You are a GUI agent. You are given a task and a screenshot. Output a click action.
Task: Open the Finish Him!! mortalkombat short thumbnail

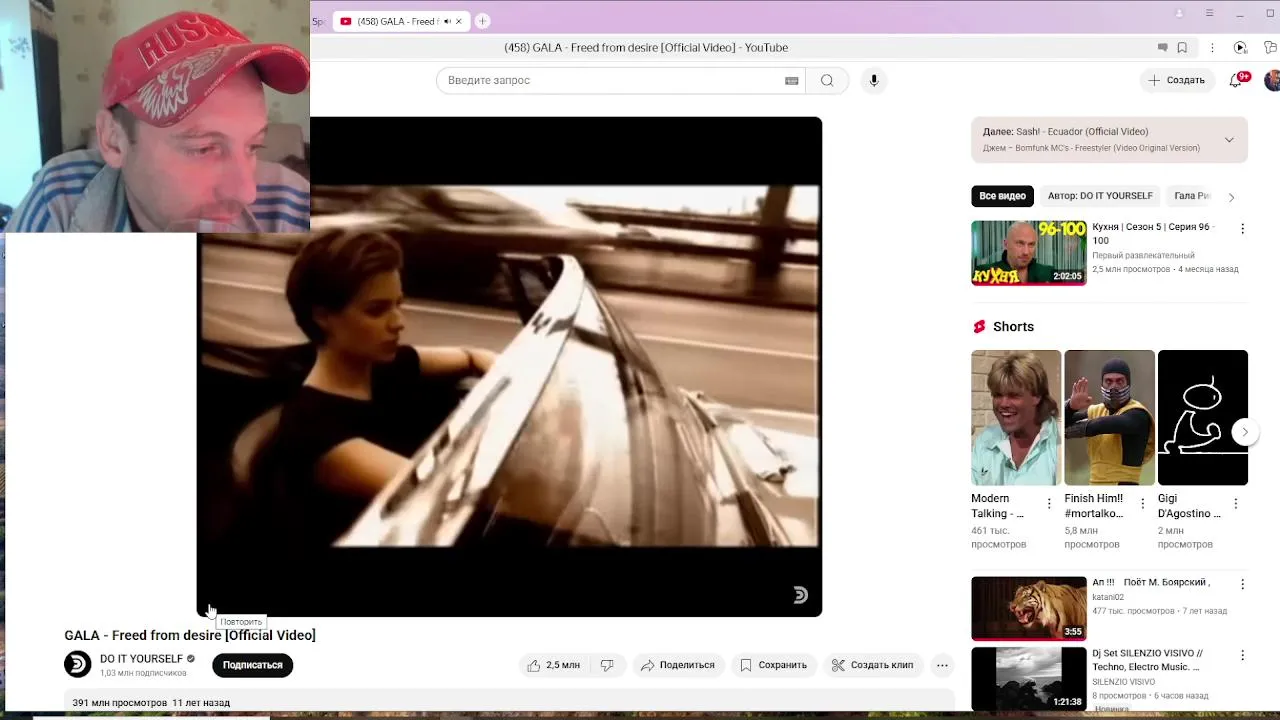click(1109, 418)
